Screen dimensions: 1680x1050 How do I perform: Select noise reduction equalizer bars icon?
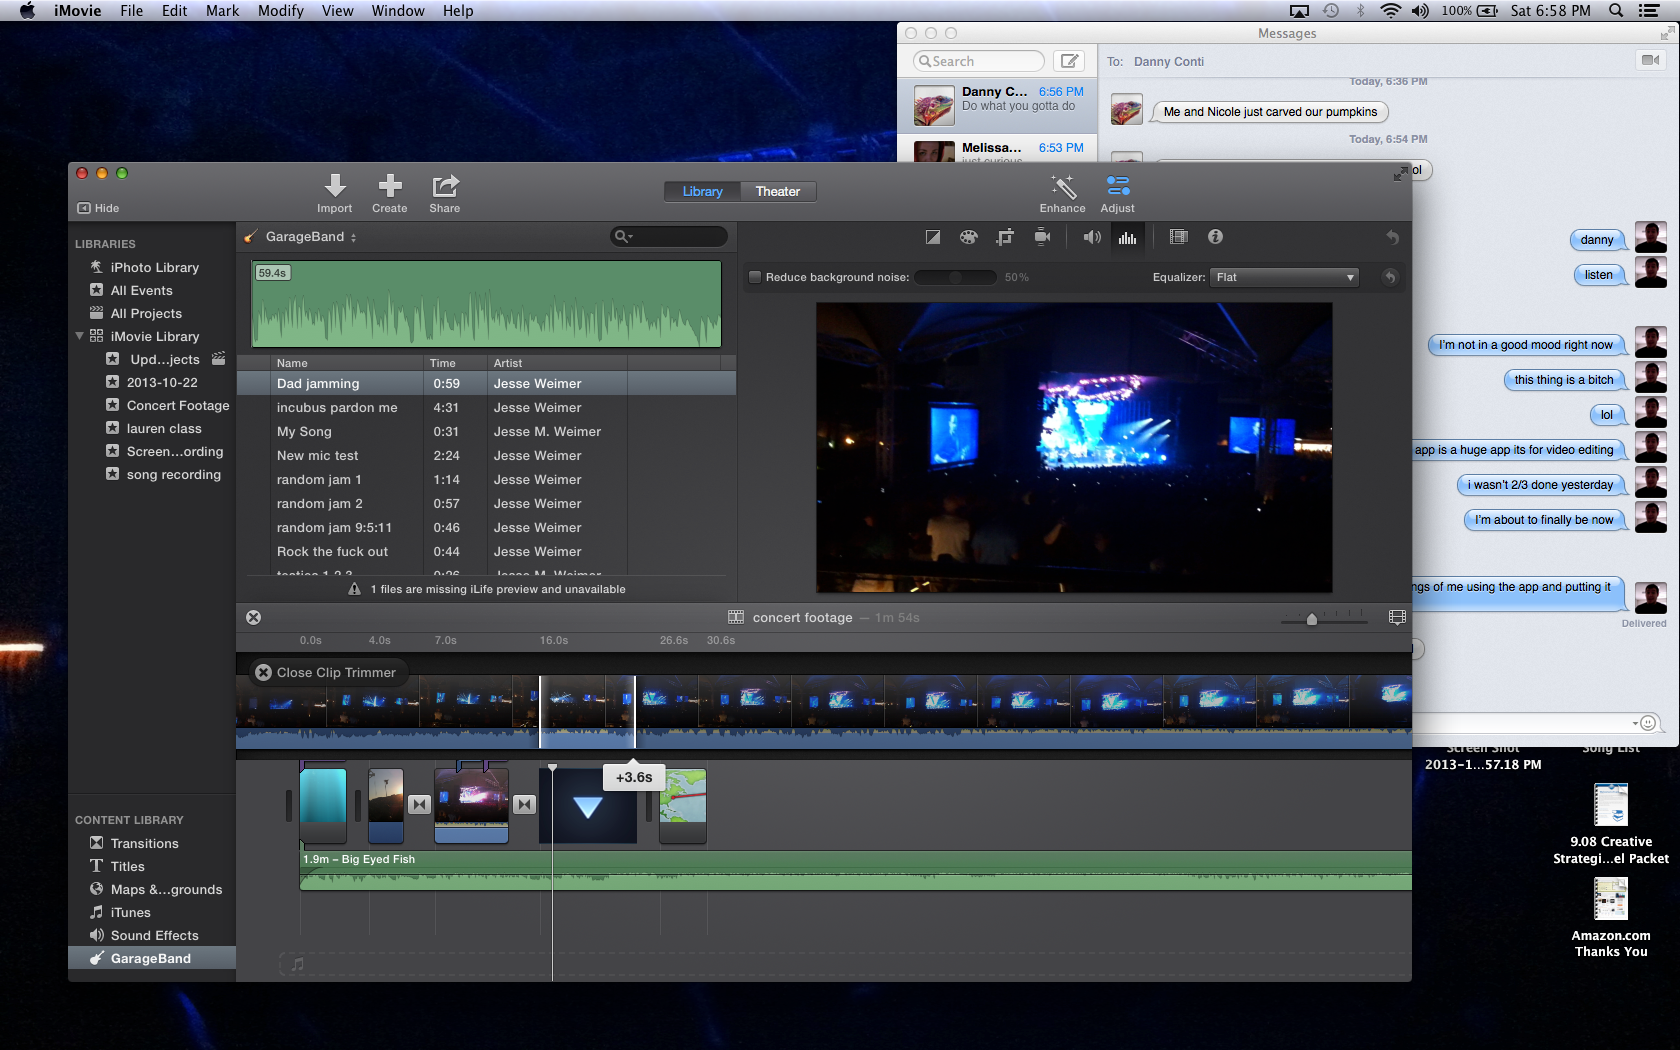point(1128,237)
